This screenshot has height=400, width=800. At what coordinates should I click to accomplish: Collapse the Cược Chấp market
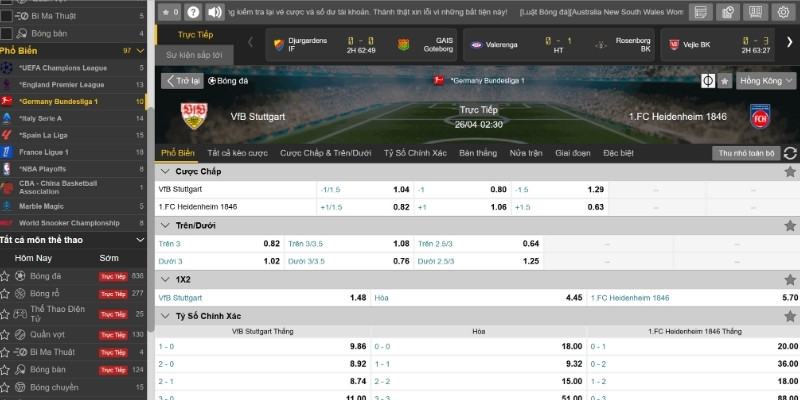point(165,171)
